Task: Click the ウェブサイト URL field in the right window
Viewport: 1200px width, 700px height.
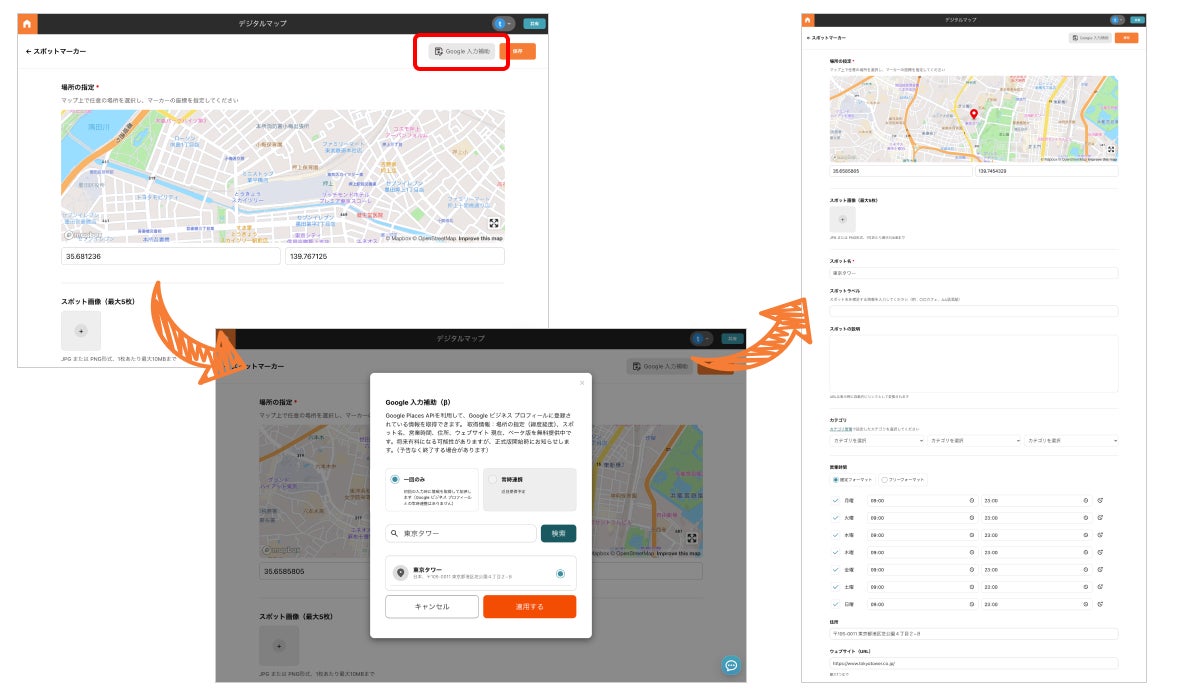Action: tap(974, 663)
